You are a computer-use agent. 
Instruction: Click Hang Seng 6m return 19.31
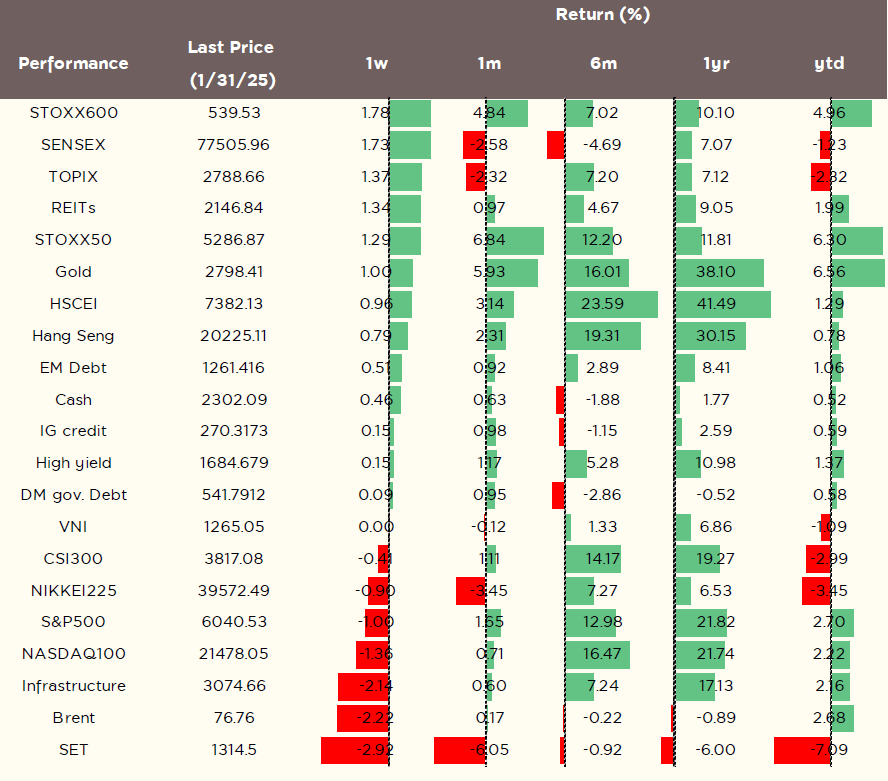[602, 336]
